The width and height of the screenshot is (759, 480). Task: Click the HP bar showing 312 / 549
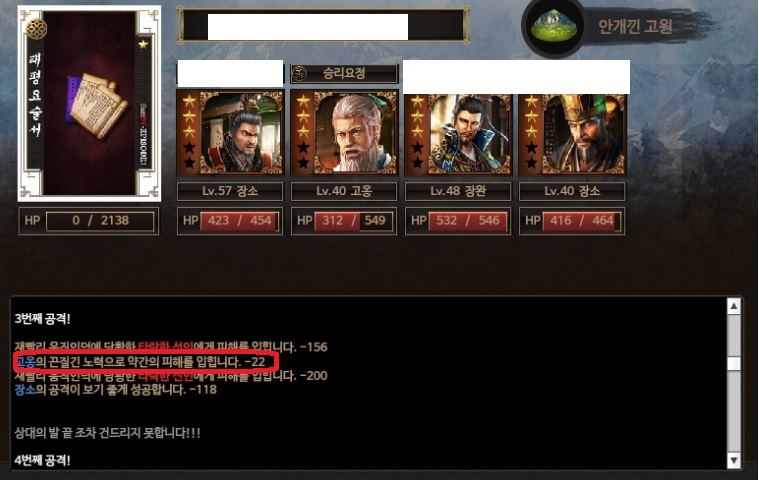pos(344,221)
